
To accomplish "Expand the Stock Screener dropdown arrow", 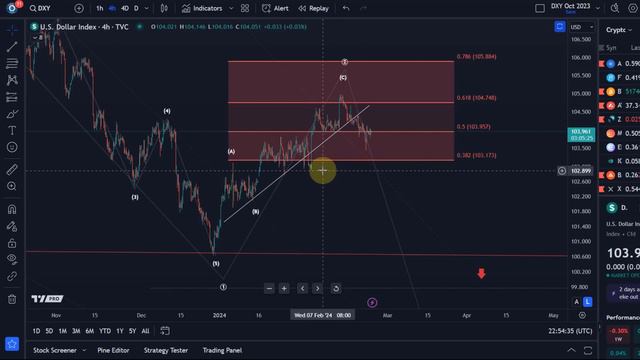I will pos(84,350).
